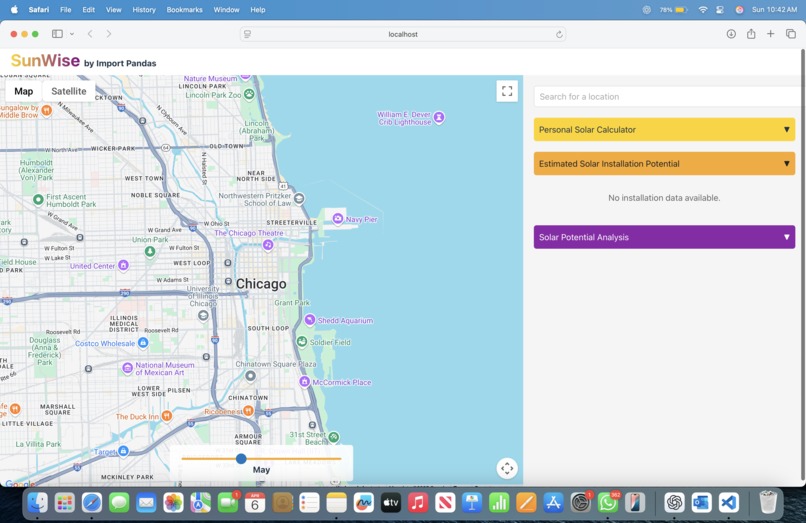Click the Lincoln Park Zoo pin

pos(249,94)
